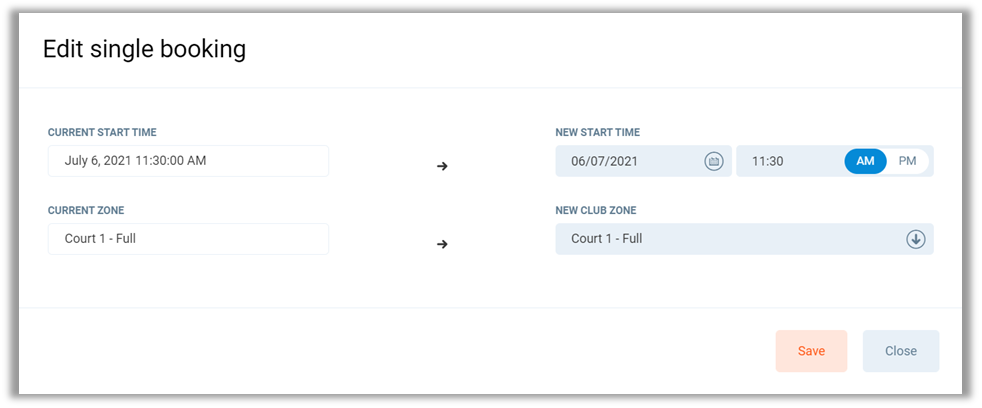Select AM on the time toggle

click(865, 161)
